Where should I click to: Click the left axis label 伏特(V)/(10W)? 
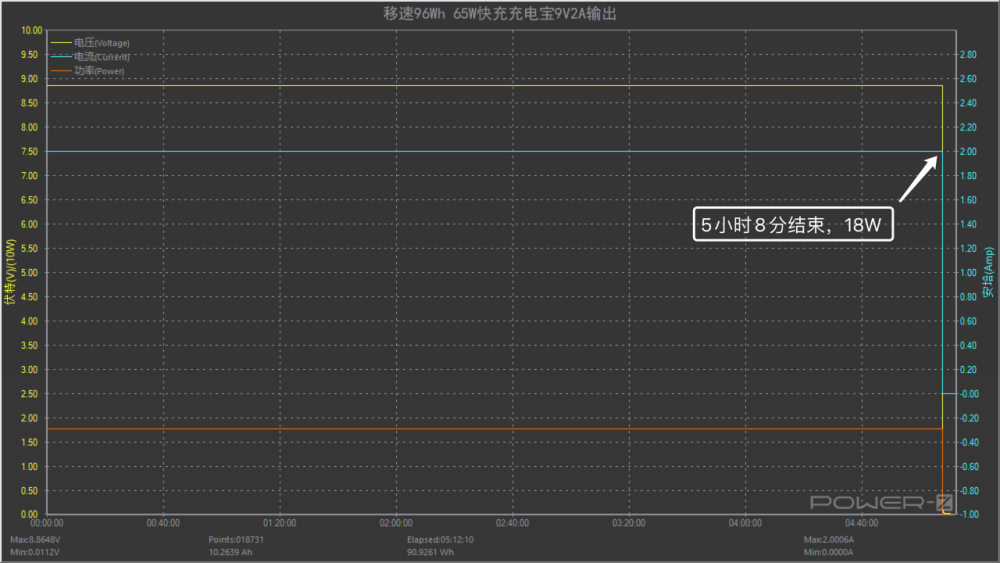pyautogui.click(x=10, y=272)
